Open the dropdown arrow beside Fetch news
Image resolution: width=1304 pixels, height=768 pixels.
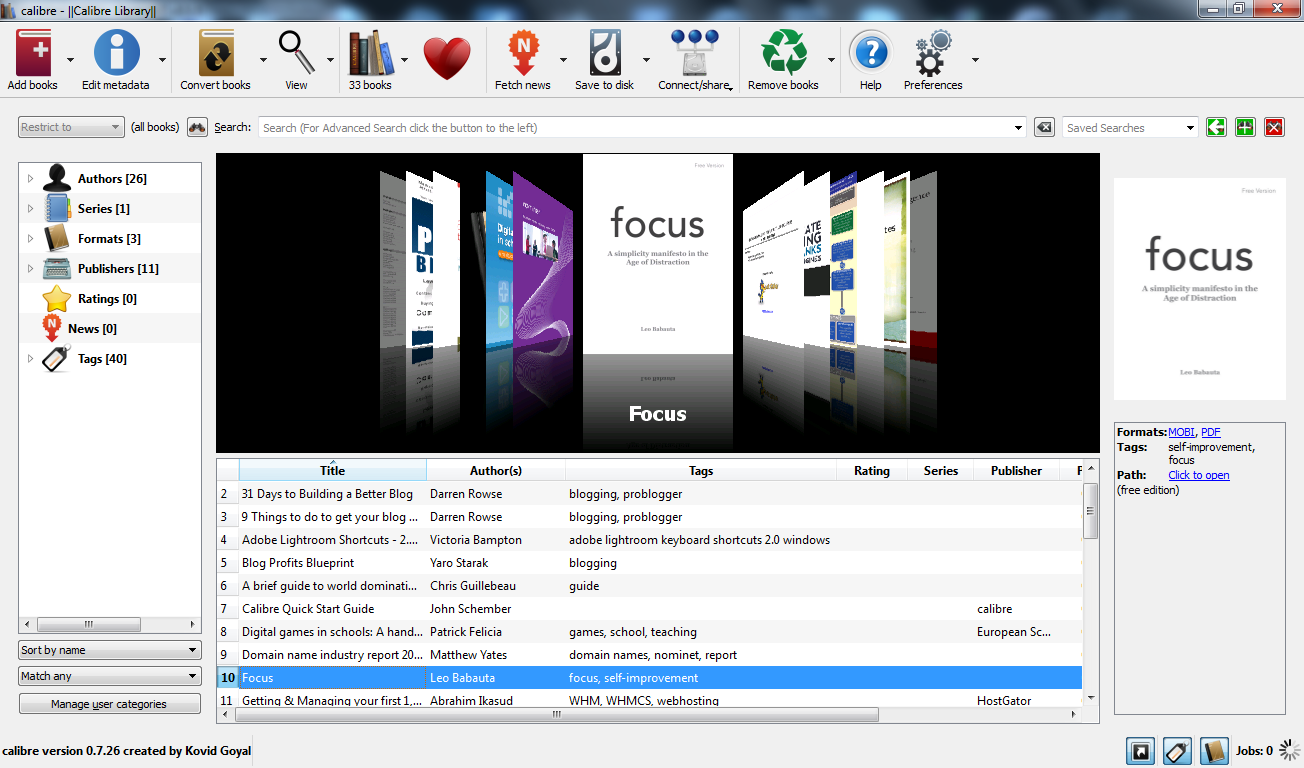point(563,60)
